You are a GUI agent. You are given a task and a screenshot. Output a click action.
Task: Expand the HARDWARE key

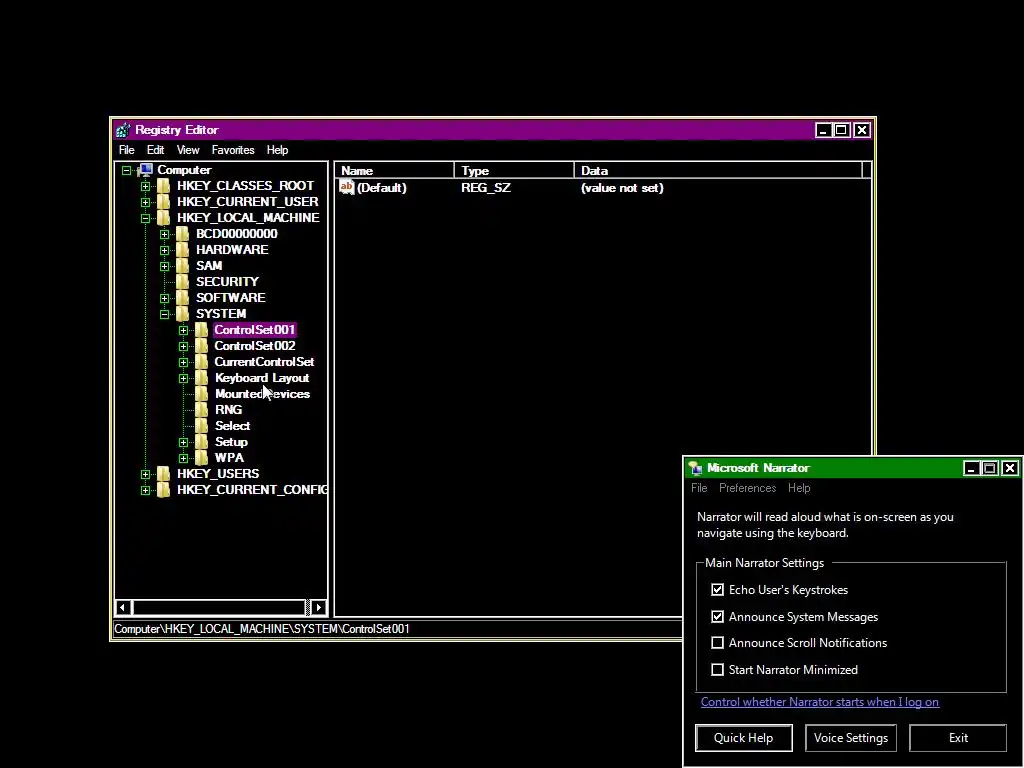165,250
